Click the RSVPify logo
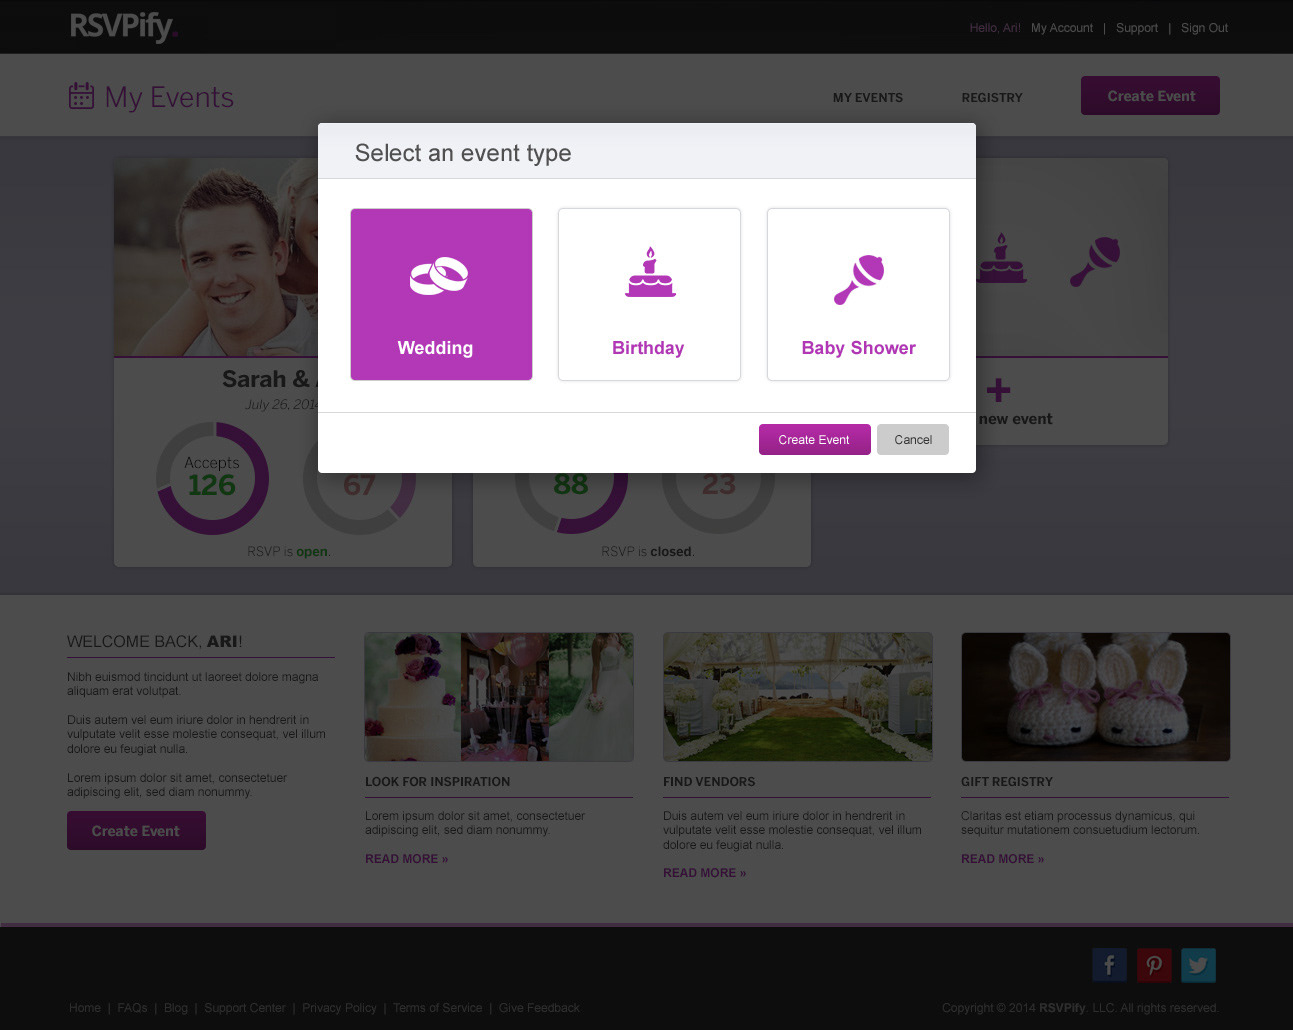The width and height of the screenshot is (1293, 1030). coord(123,26)
